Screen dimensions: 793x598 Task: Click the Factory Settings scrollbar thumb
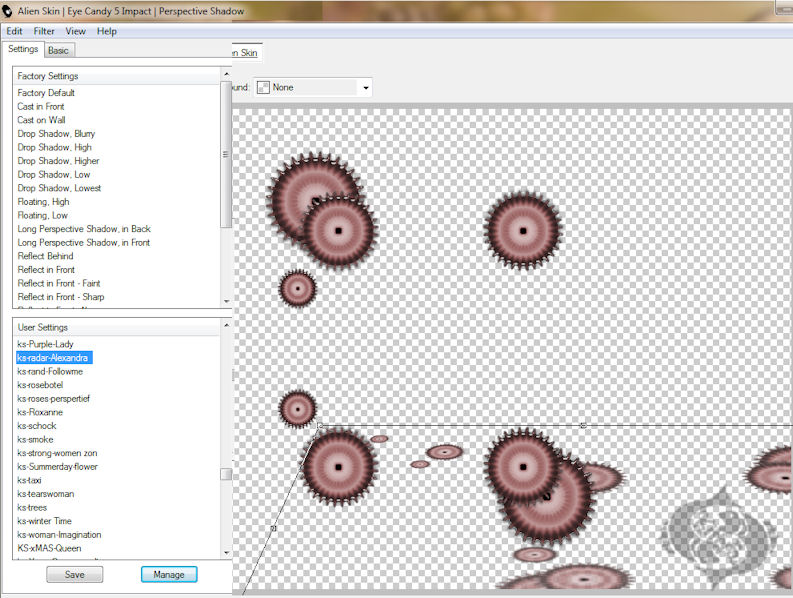226,154
